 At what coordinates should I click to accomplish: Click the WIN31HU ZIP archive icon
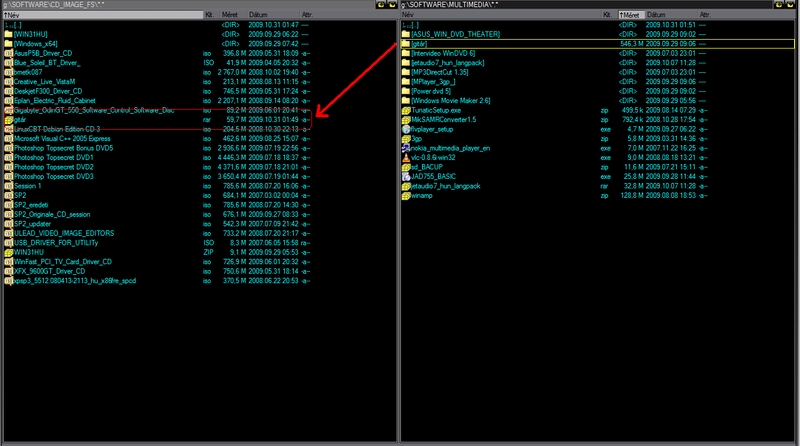point(8,252)
